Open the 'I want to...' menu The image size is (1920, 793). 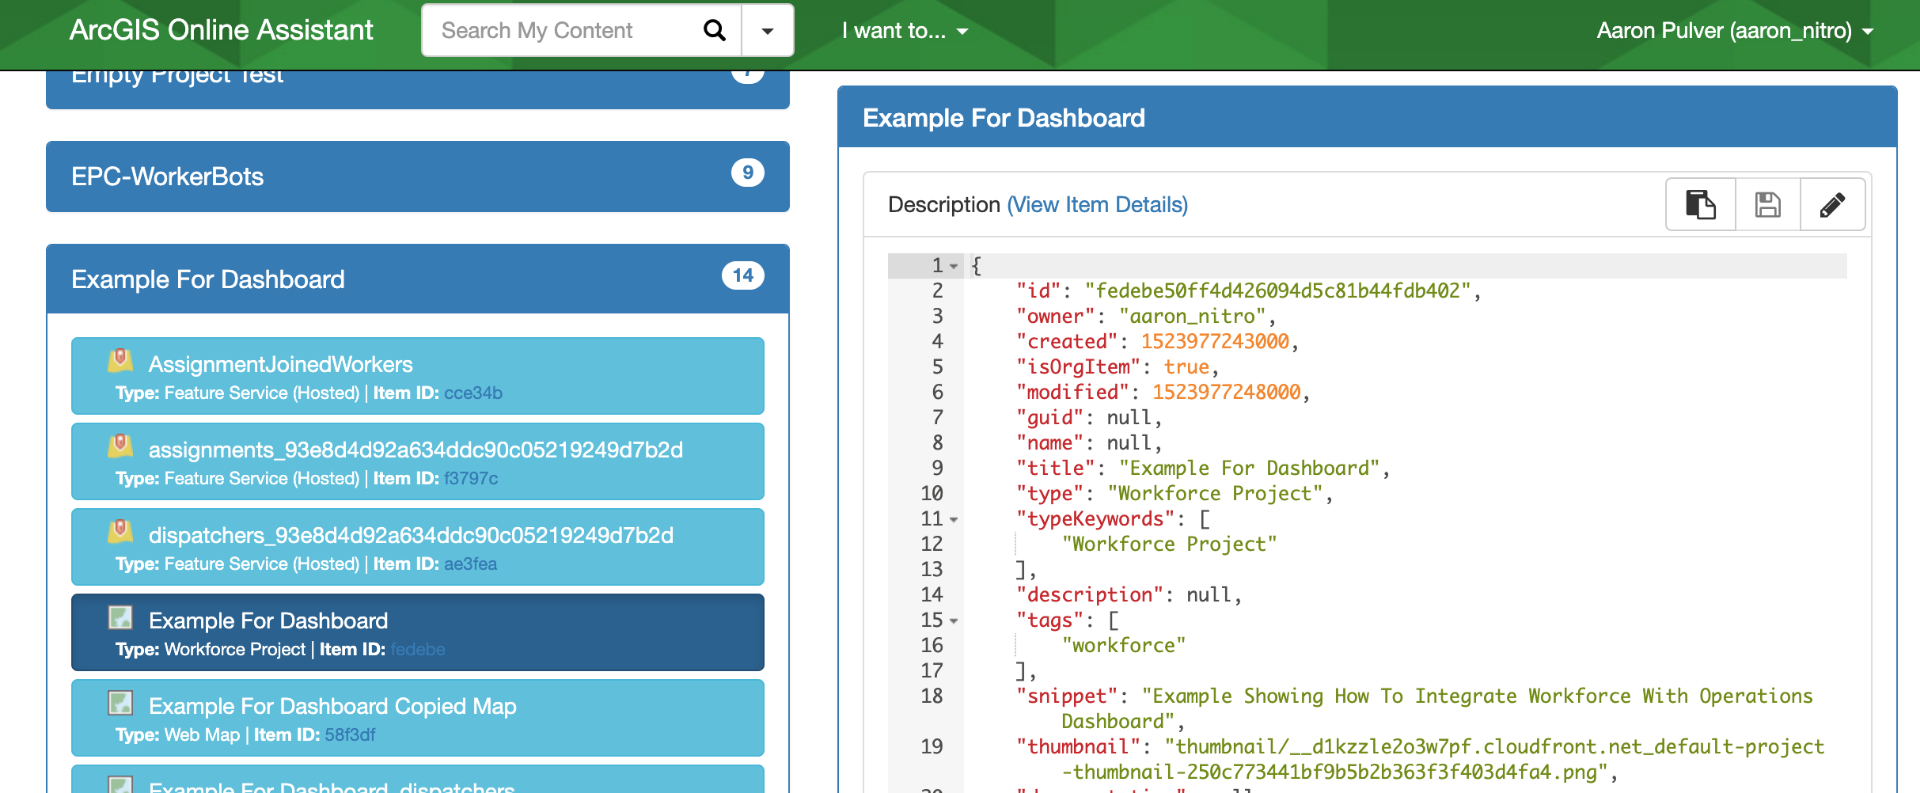coord(905,31)
